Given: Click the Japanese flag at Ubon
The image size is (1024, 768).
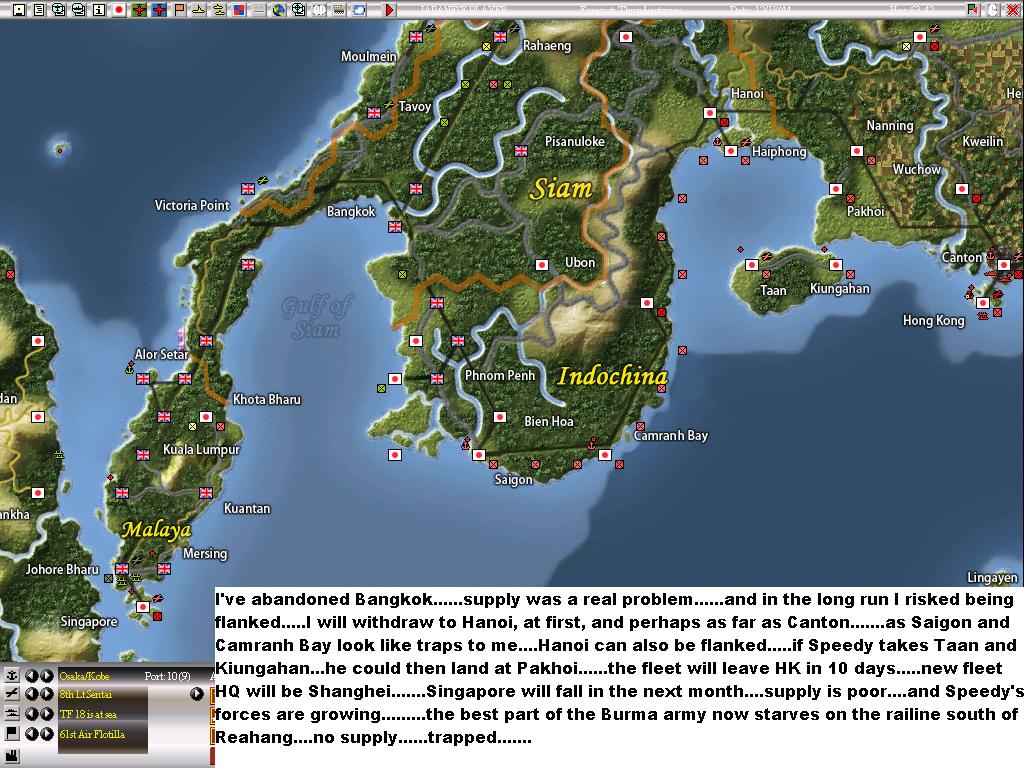Looking at the screenshot, I should (541, 264).
